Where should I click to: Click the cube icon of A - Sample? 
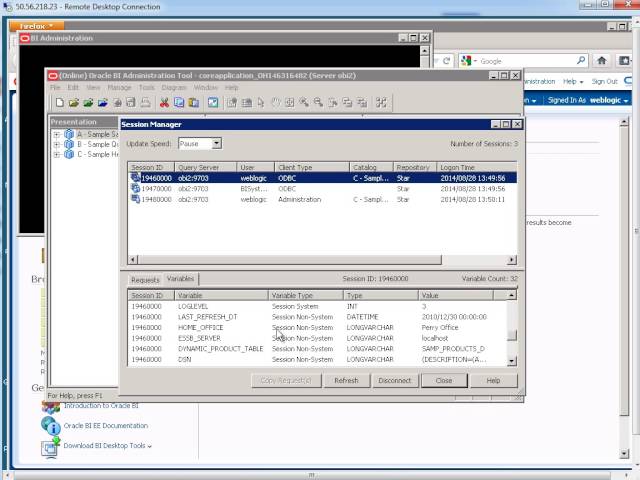(x=69, y=134)
